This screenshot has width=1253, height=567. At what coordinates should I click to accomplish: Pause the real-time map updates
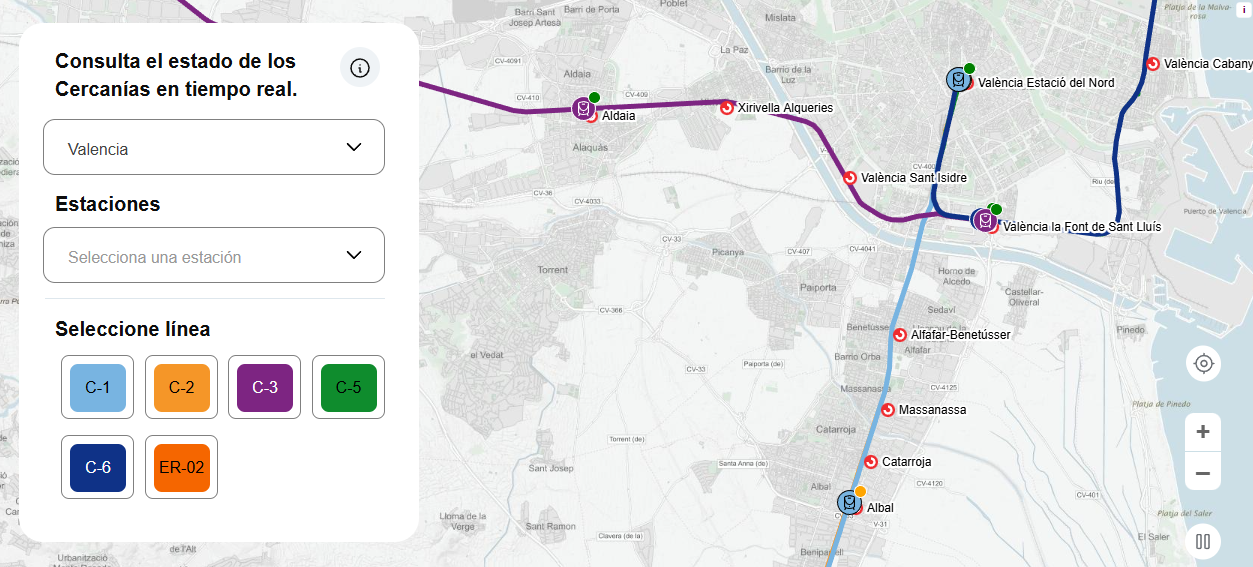coord(1203,542)
